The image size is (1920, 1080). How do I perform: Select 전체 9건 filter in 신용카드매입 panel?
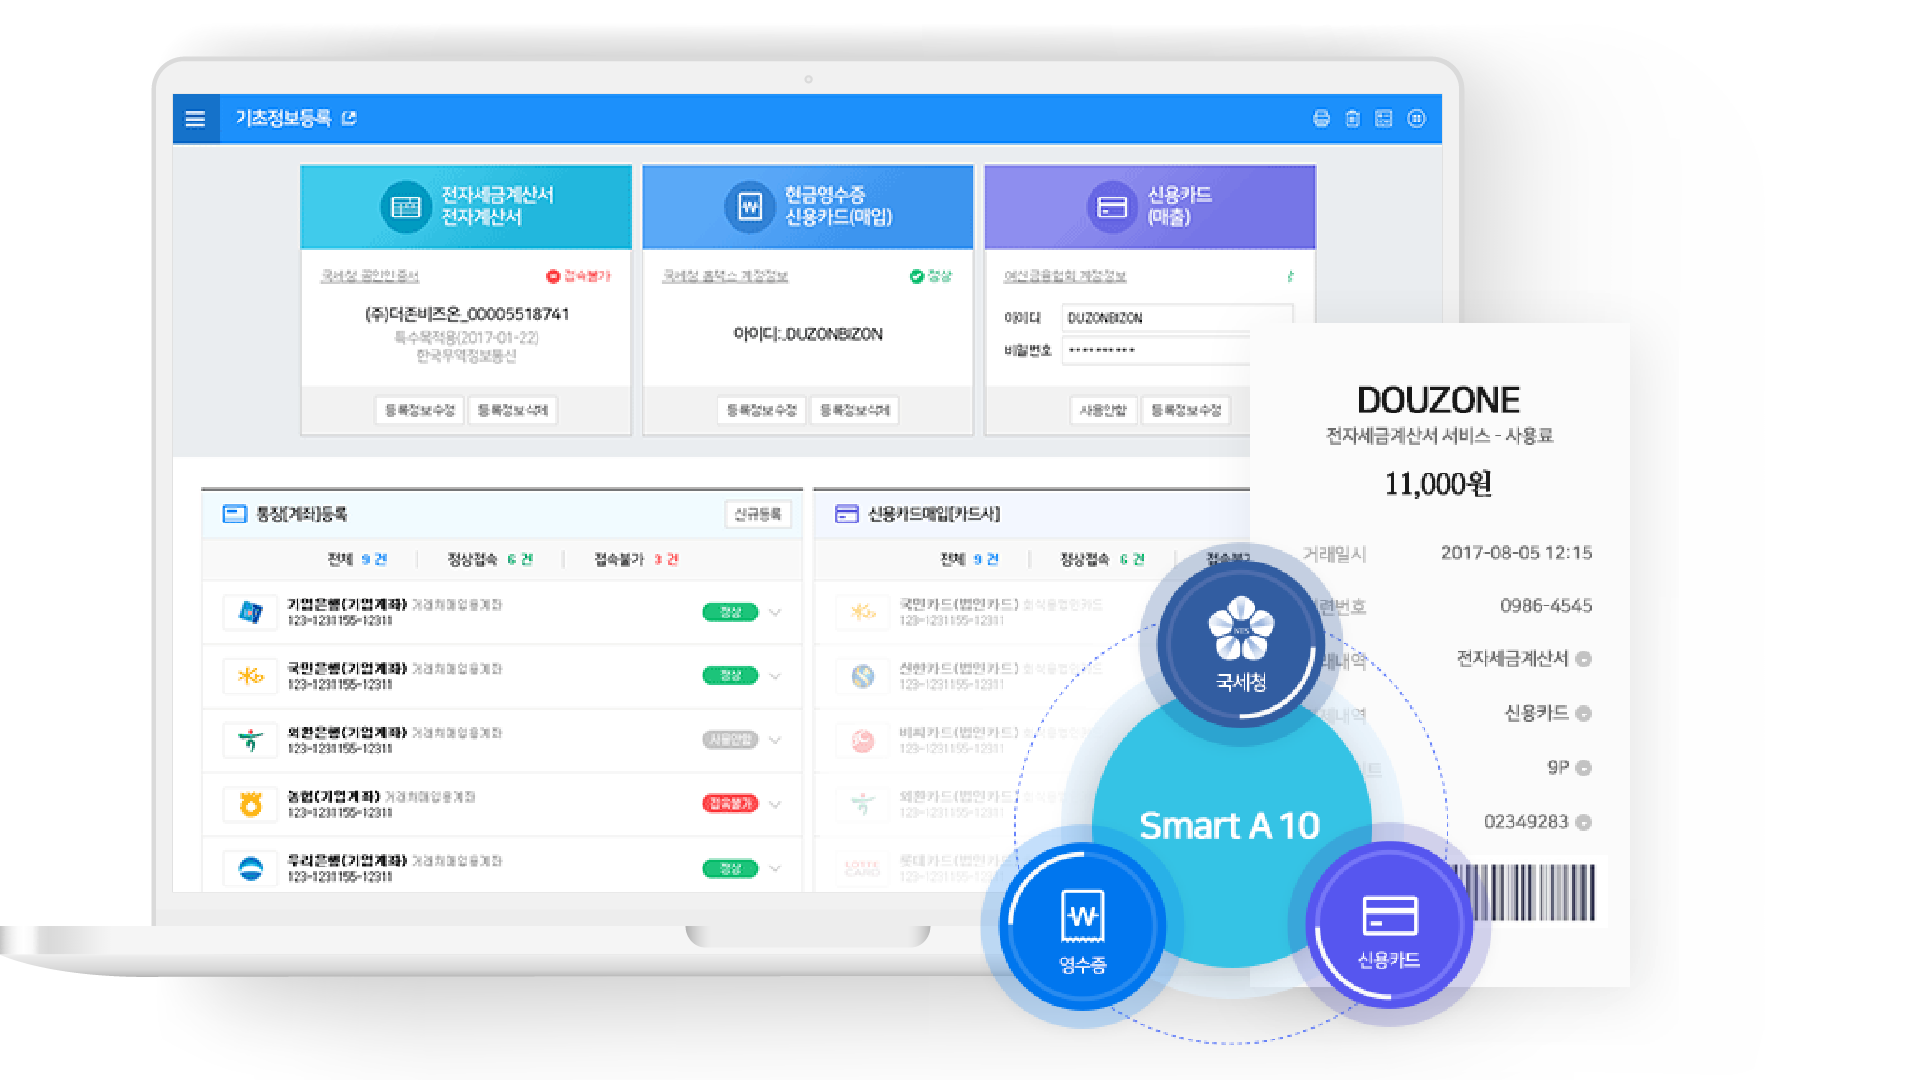click(x=969, y=559)
